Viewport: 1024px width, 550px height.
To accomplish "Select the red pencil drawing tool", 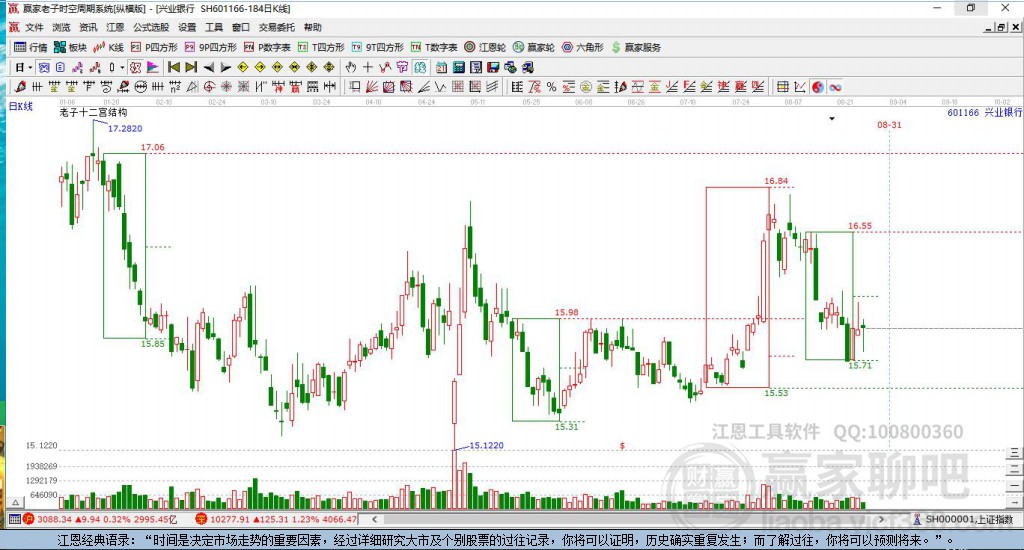I will (x=20, y=87).
